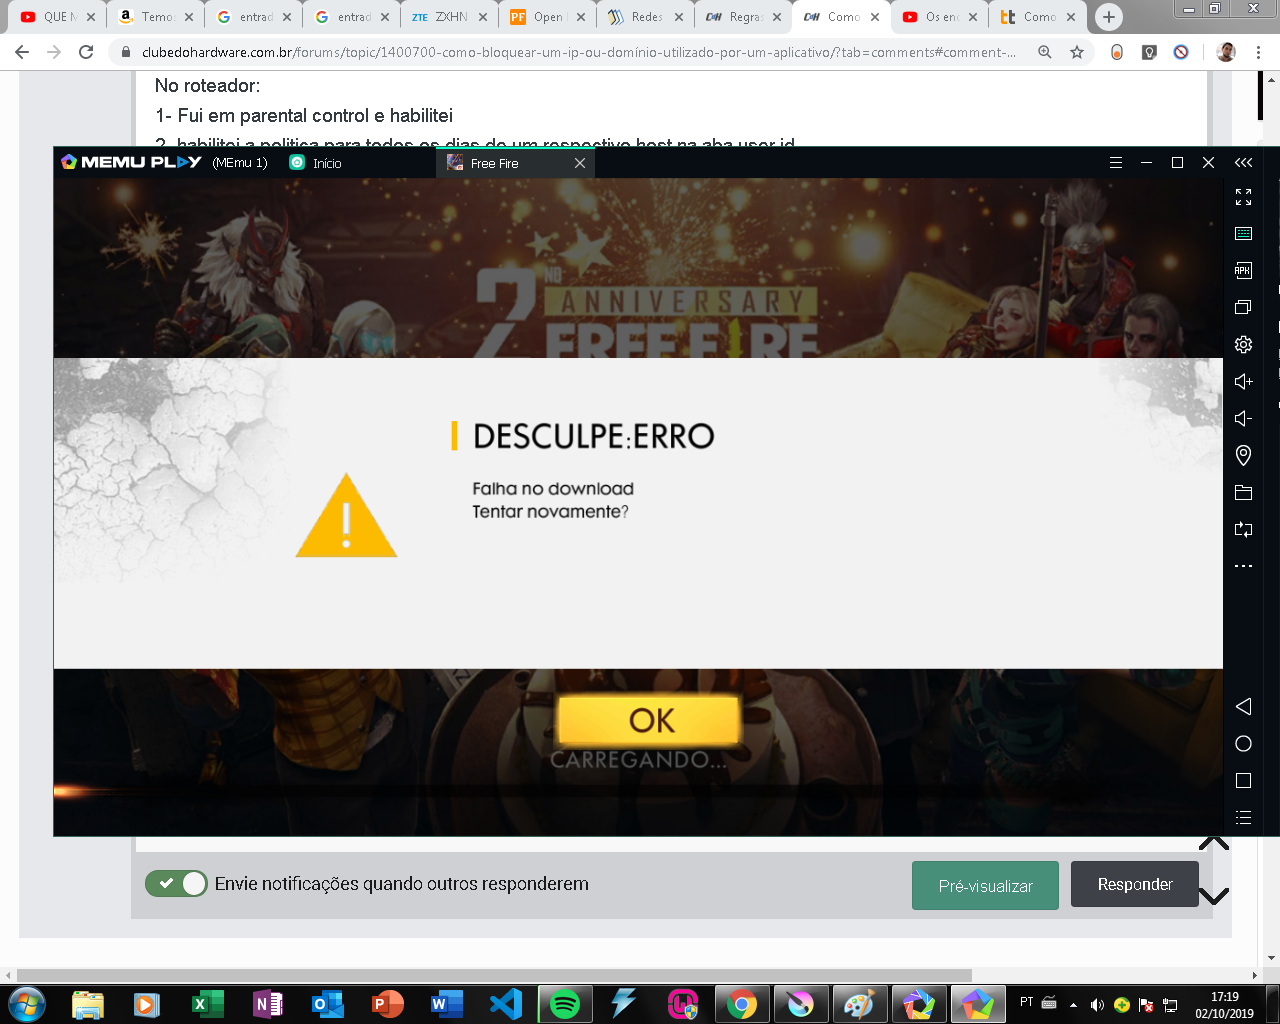
Task: Show hidden system tray icons
Action: (x=1073, y=1004)
